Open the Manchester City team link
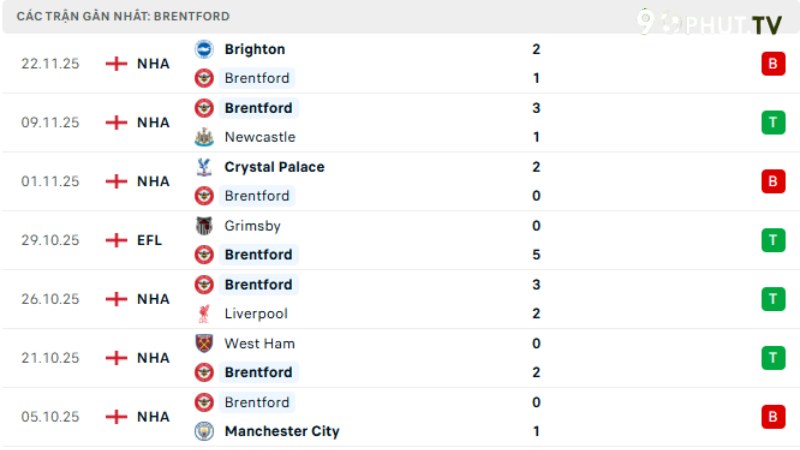This screenshot has width=800, height=450. click(x=282, y=431)
